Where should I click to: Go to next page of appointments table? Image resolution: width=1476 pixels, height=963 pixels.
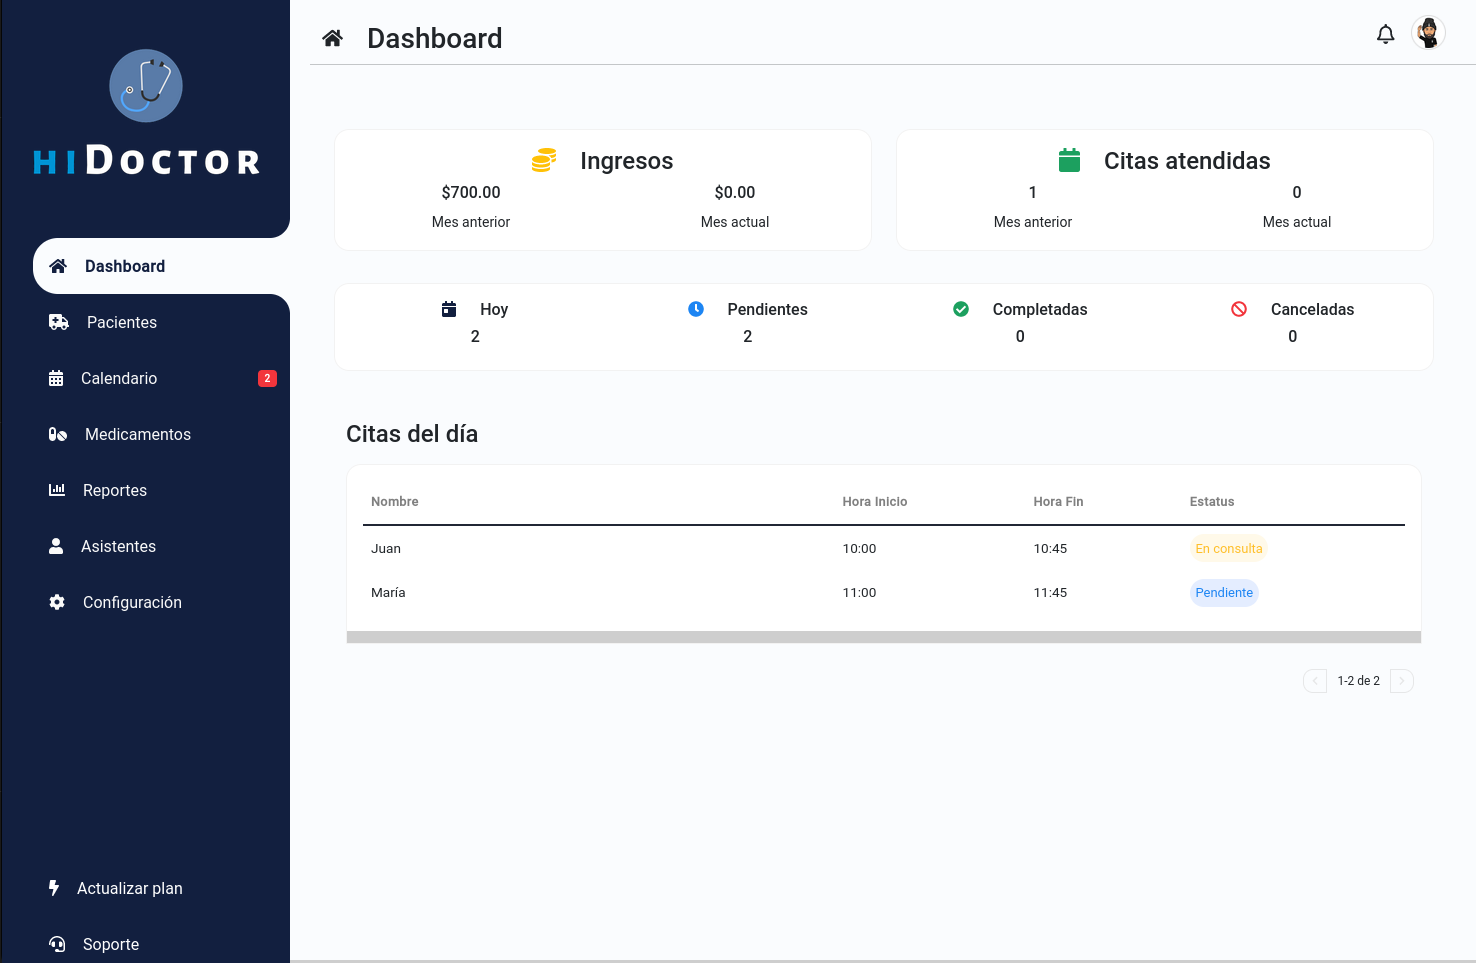[1402, 681]
